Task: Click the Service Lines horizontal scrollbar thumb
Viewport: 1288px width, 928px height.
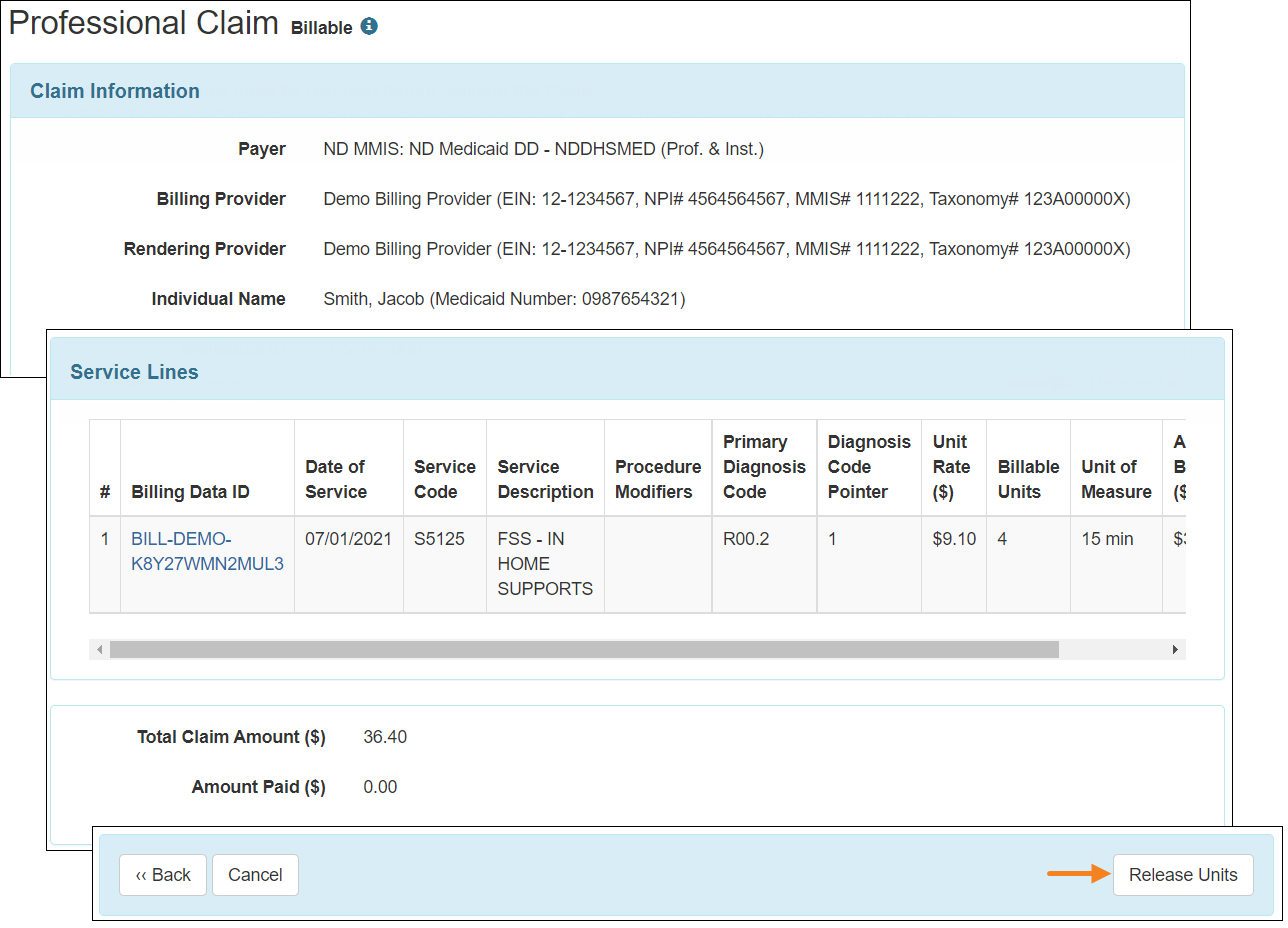Action: [x=584, y=650]
